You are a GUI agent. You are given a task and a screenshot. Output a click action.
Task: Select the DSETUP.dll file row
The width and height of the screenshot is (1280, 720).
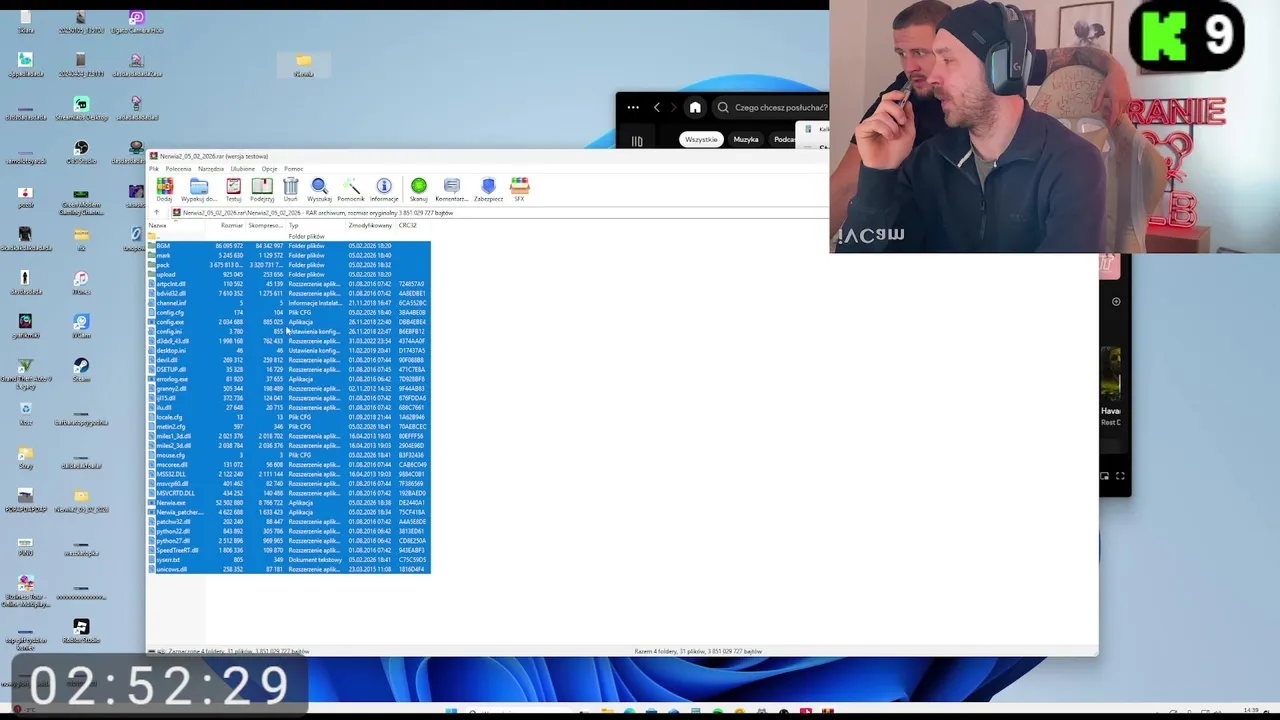(289, 370)
